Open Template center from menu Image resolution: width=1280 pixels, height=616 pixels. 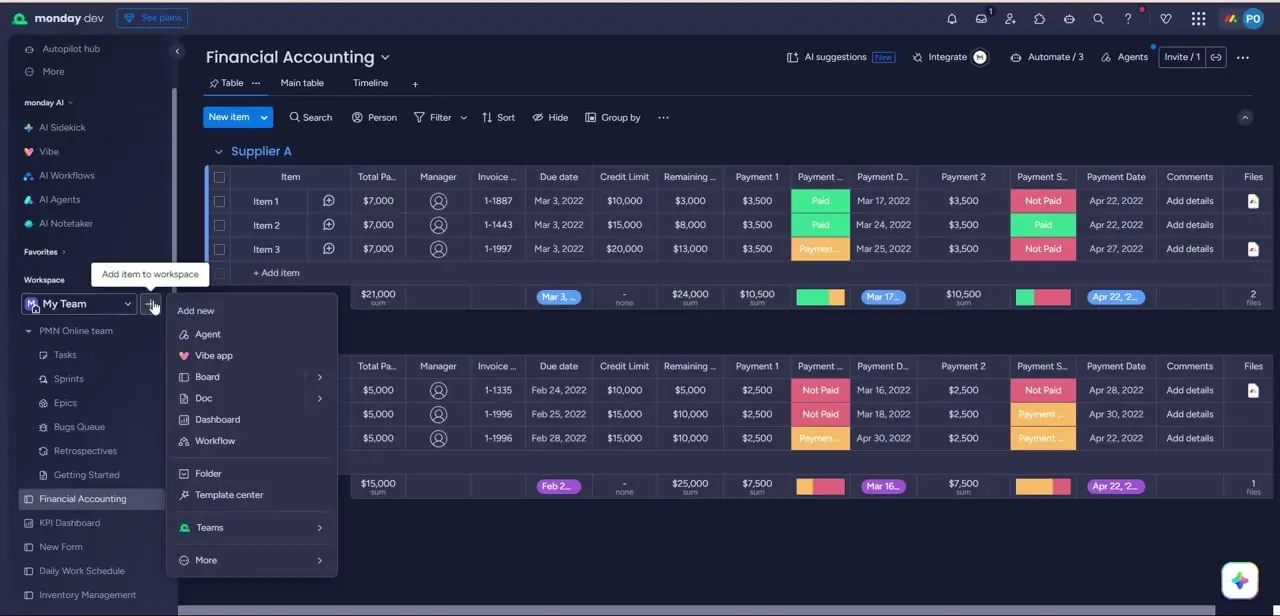[251, 495]
